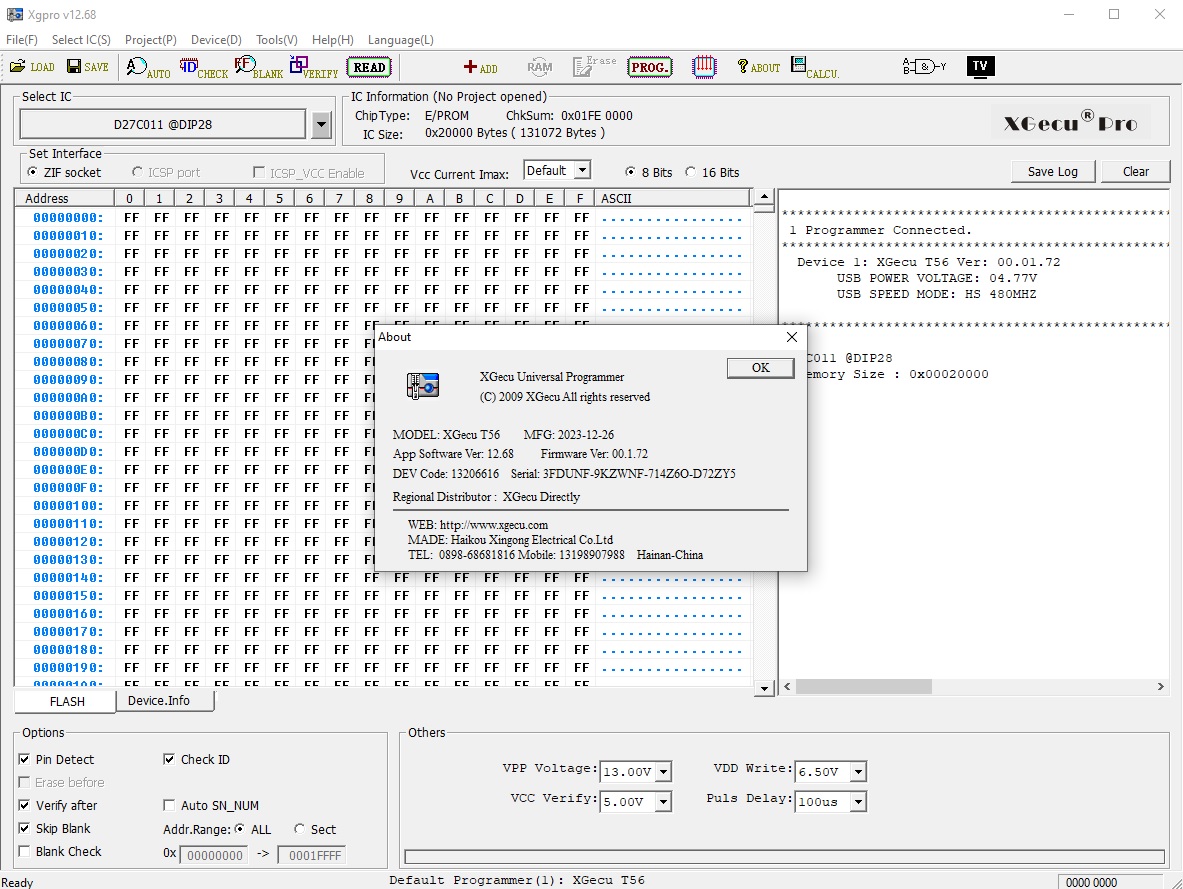Start VERIFY from the toolbar
The image size is (1183, 889).
point(314,68)
